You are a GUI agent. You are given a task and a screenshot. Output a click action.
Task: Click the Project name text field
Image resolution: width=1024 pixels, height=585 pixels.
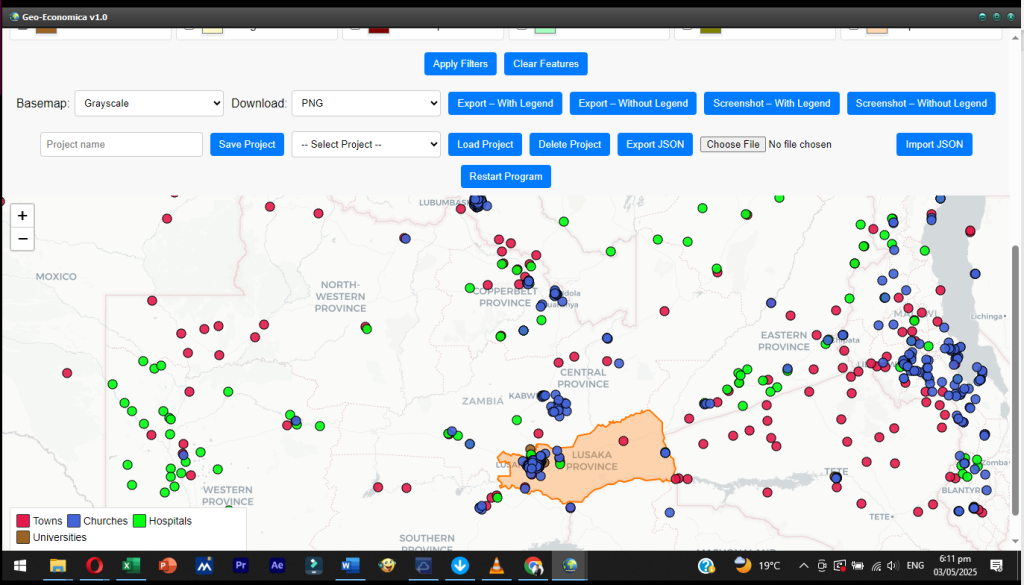pyautogui.click(x=121, y=144)
